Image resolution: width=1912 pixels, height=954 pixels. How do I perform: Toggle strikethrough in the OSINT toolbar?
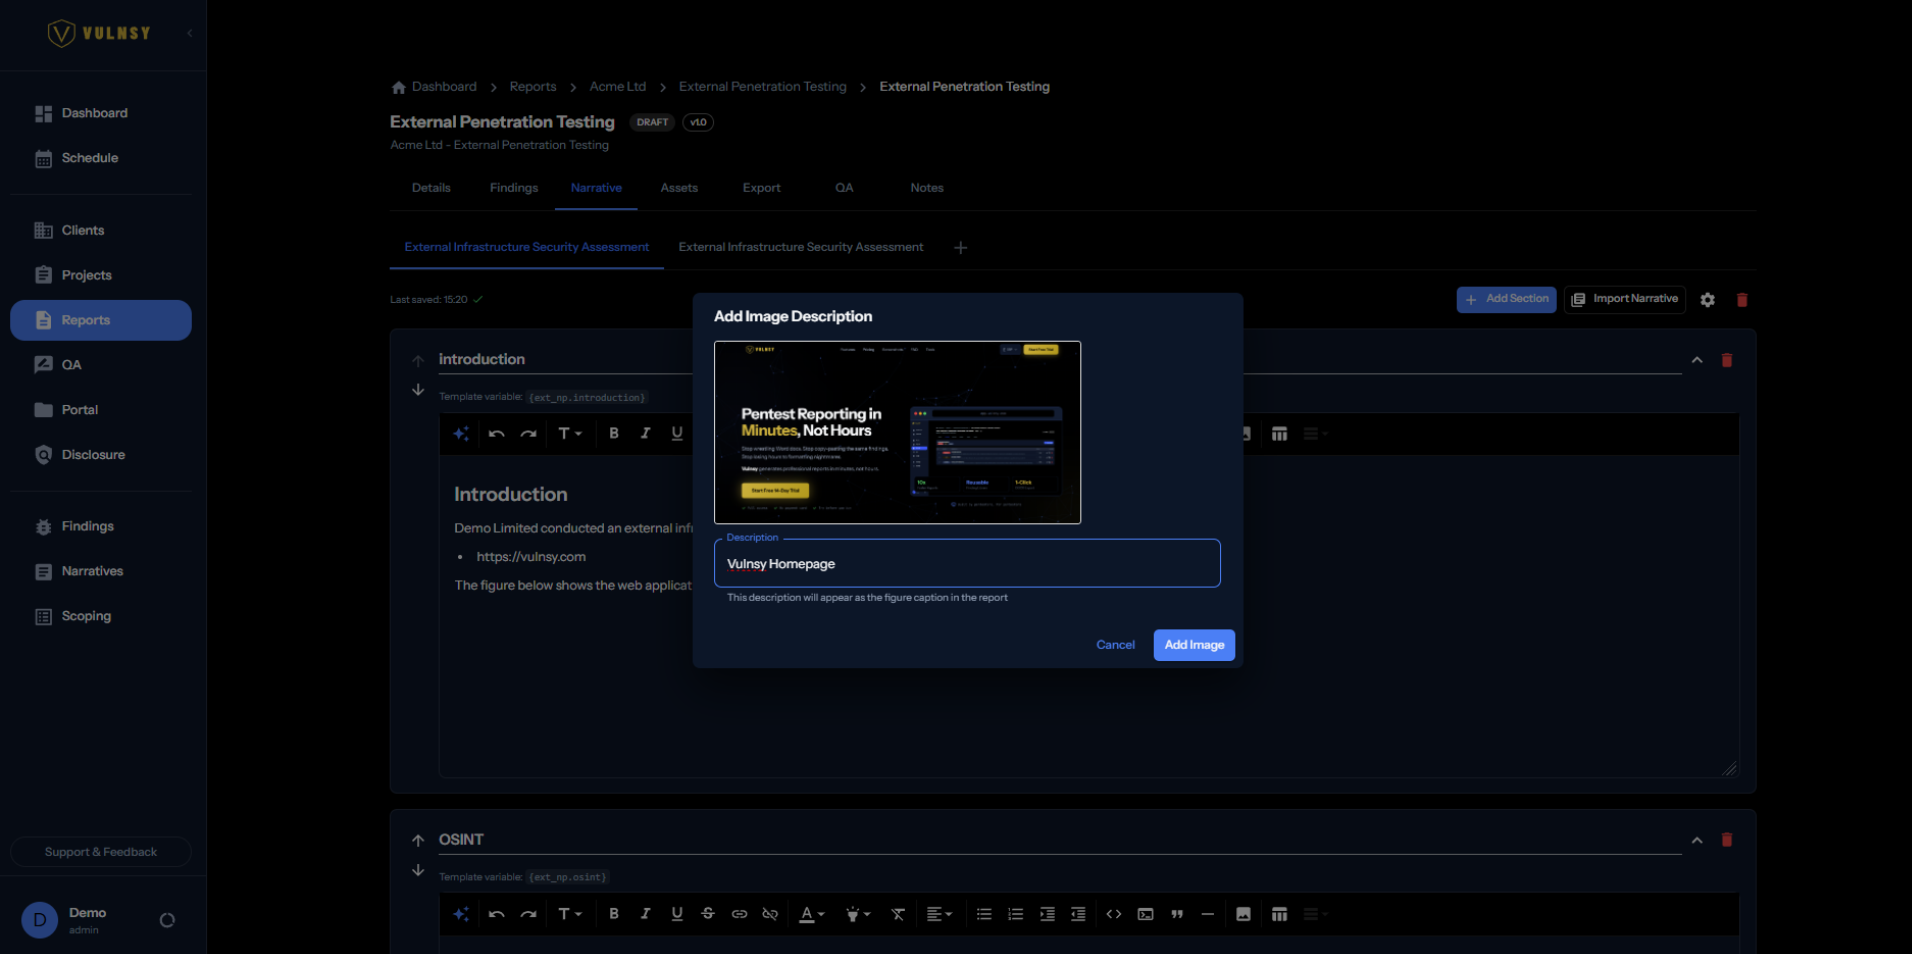pyautogui.click(x=708, y=914)
